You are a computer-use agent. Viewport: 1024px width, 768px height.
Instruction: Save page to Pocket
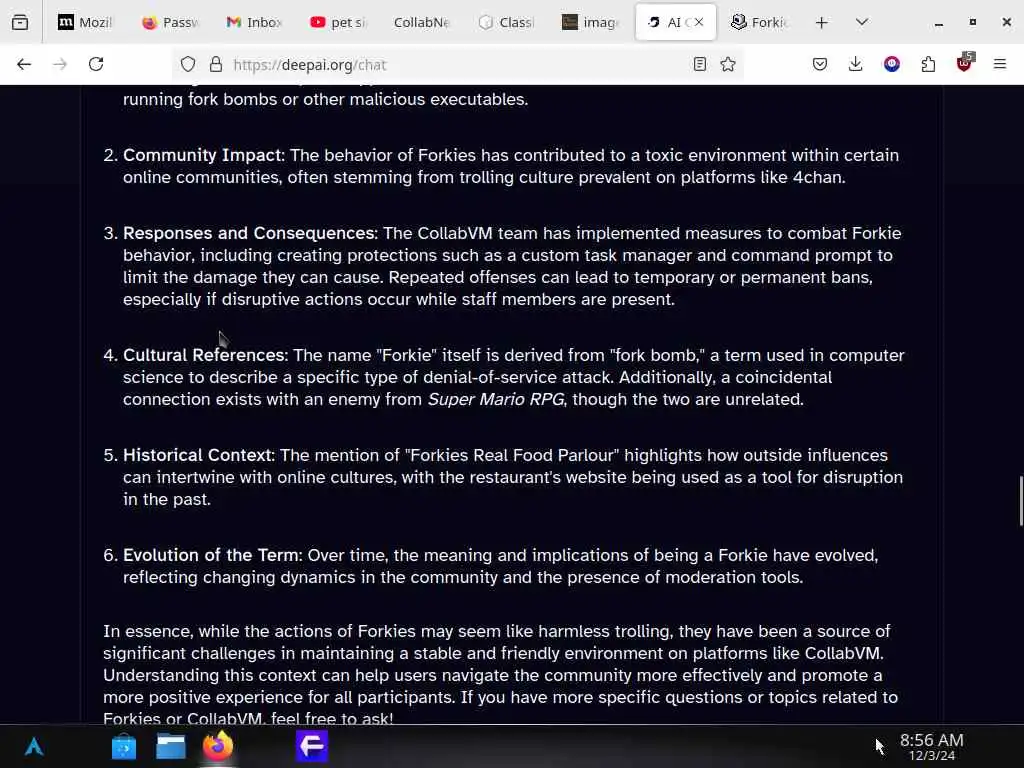pos(820,64)
